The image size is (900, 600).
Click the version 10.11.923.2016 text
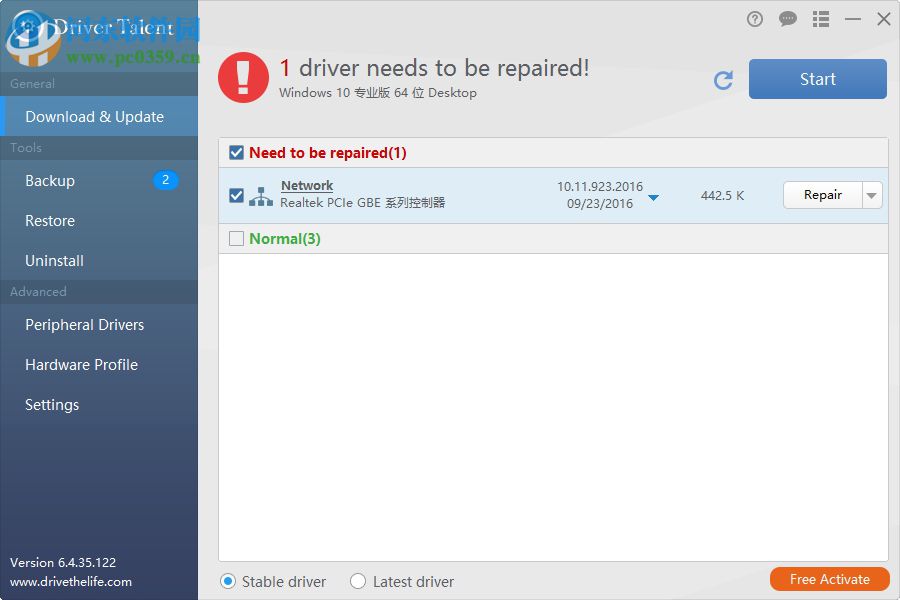[x=600, y=187]
